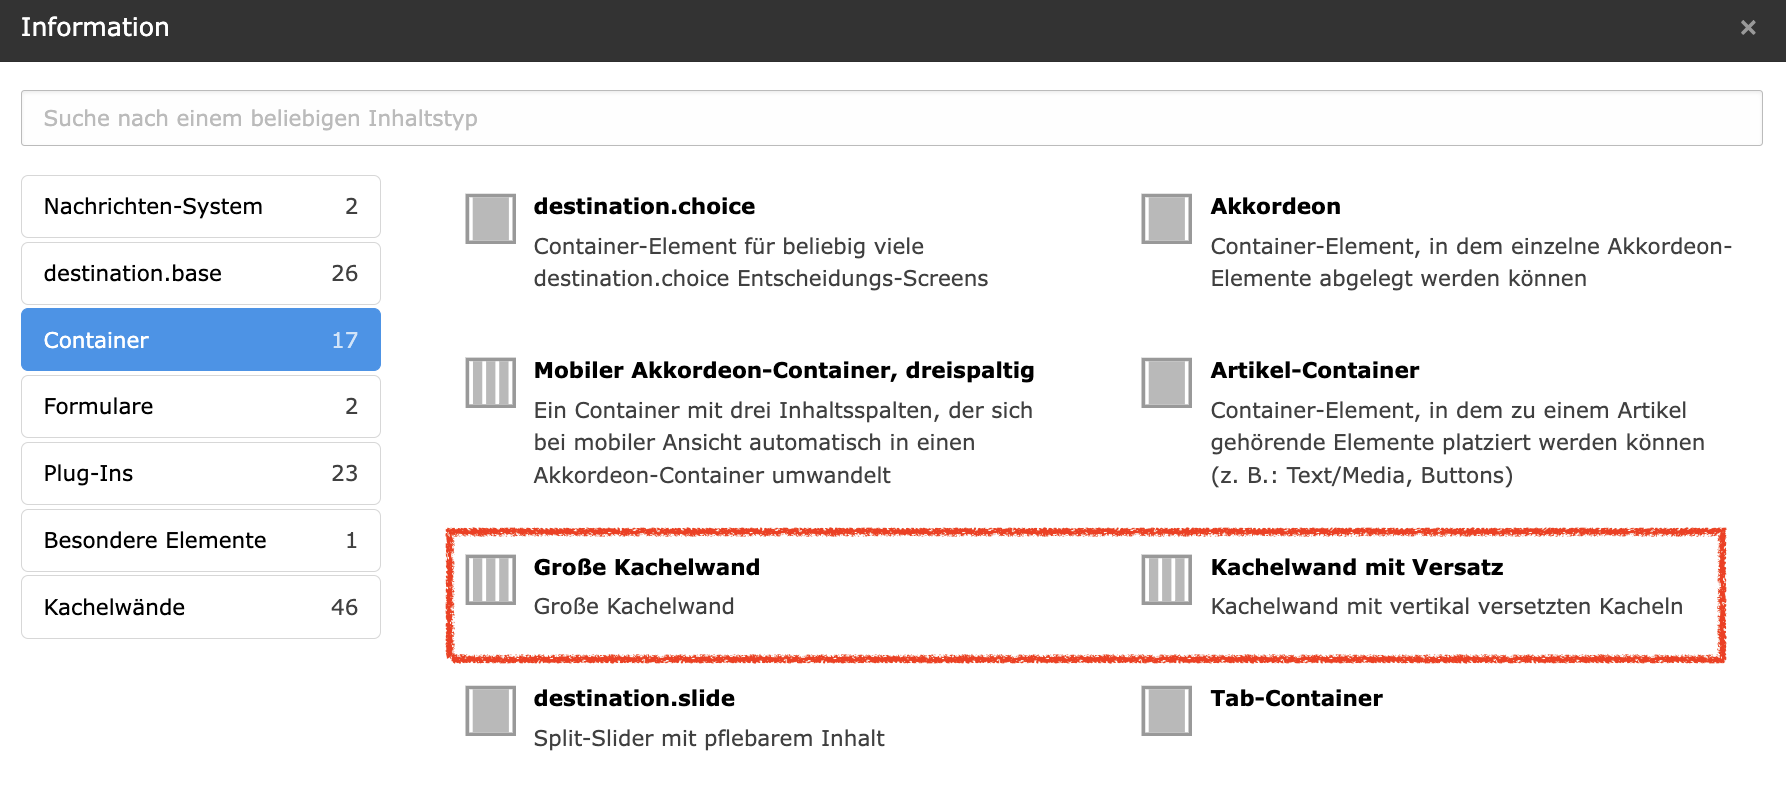Click the Artikel-Container icon

[1166, 383]
